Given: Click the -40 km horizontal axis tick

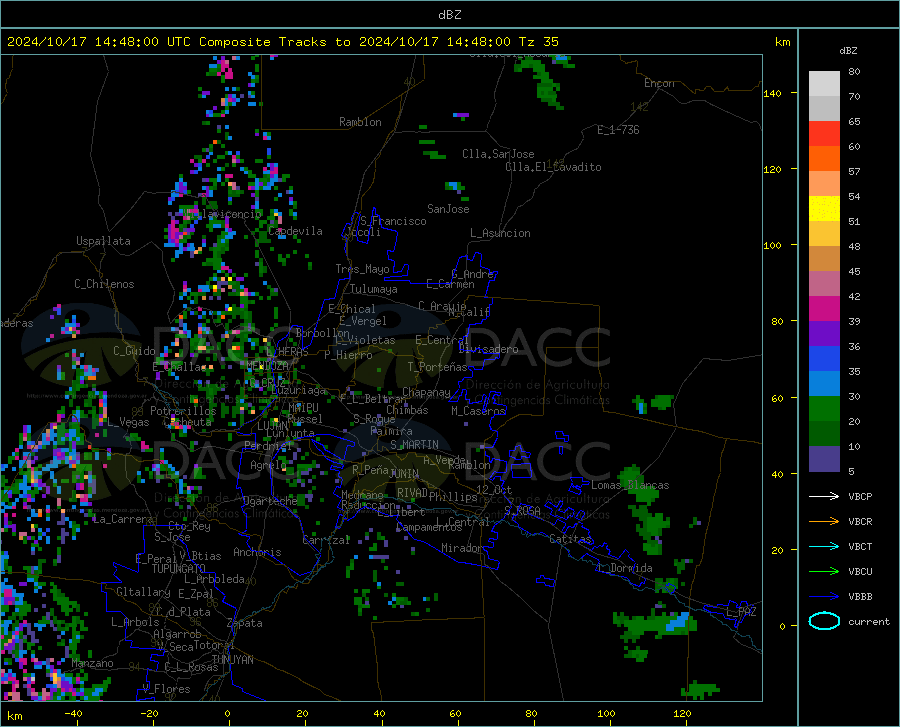Looking at the screenshot, I should click(73, 714).
